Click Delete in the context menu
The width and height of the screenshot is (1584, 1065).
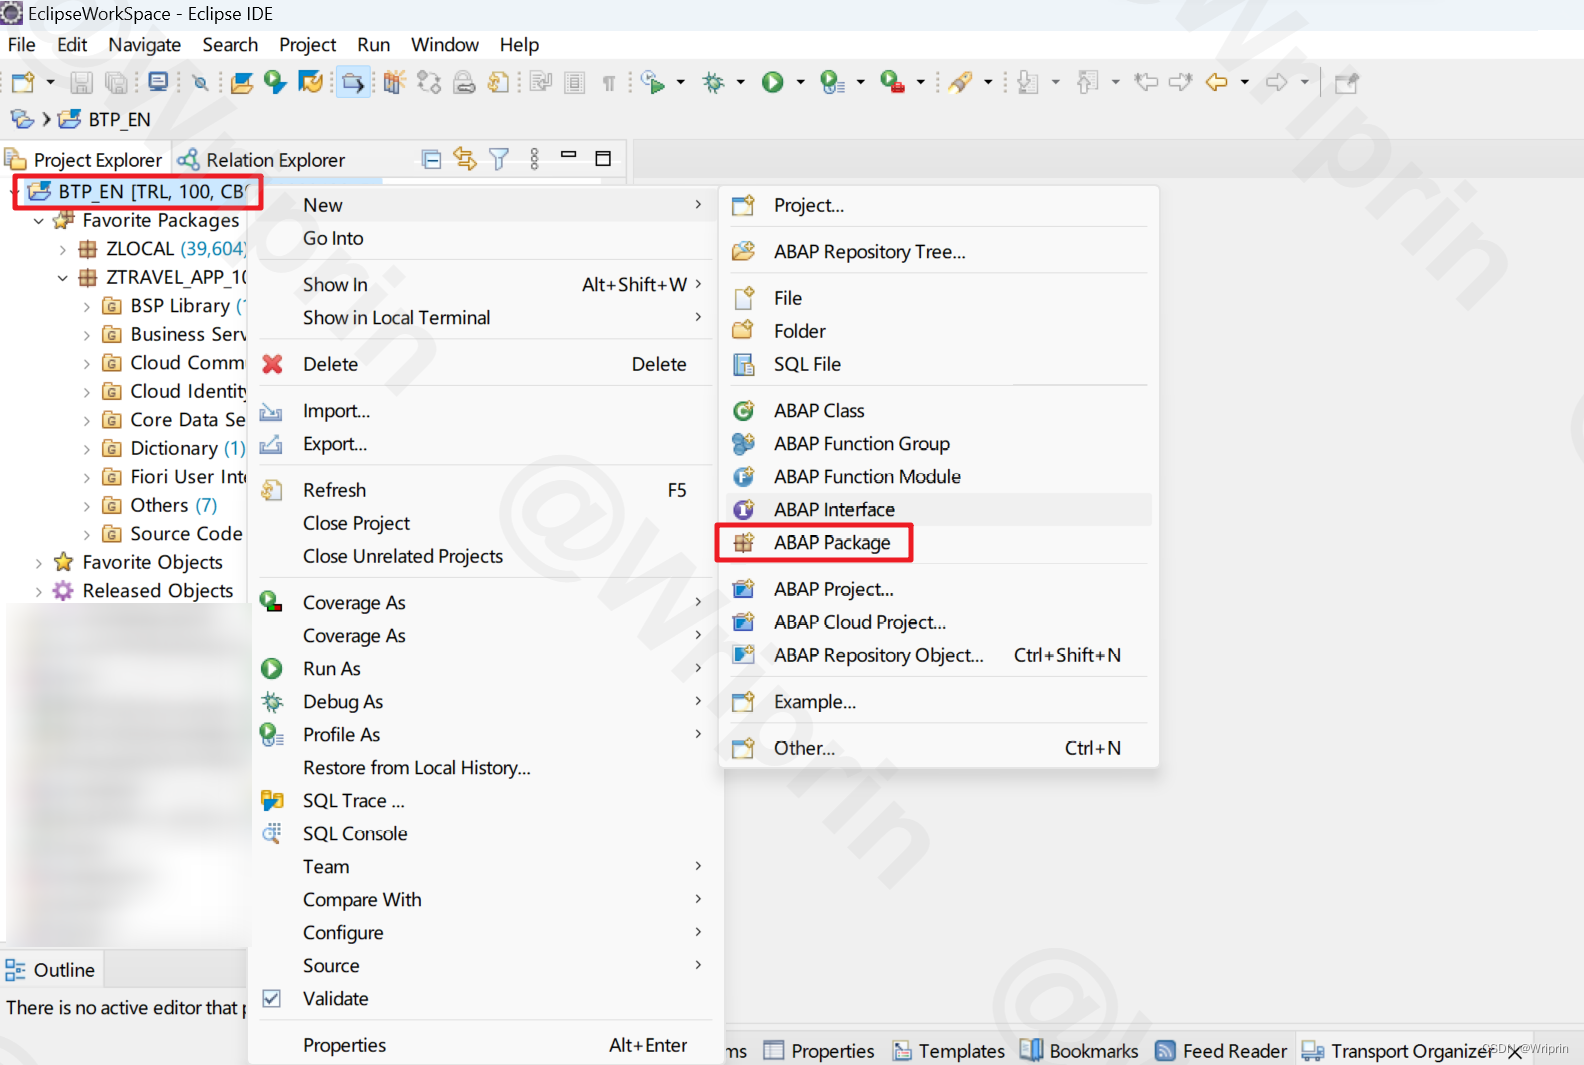point(330,364)
